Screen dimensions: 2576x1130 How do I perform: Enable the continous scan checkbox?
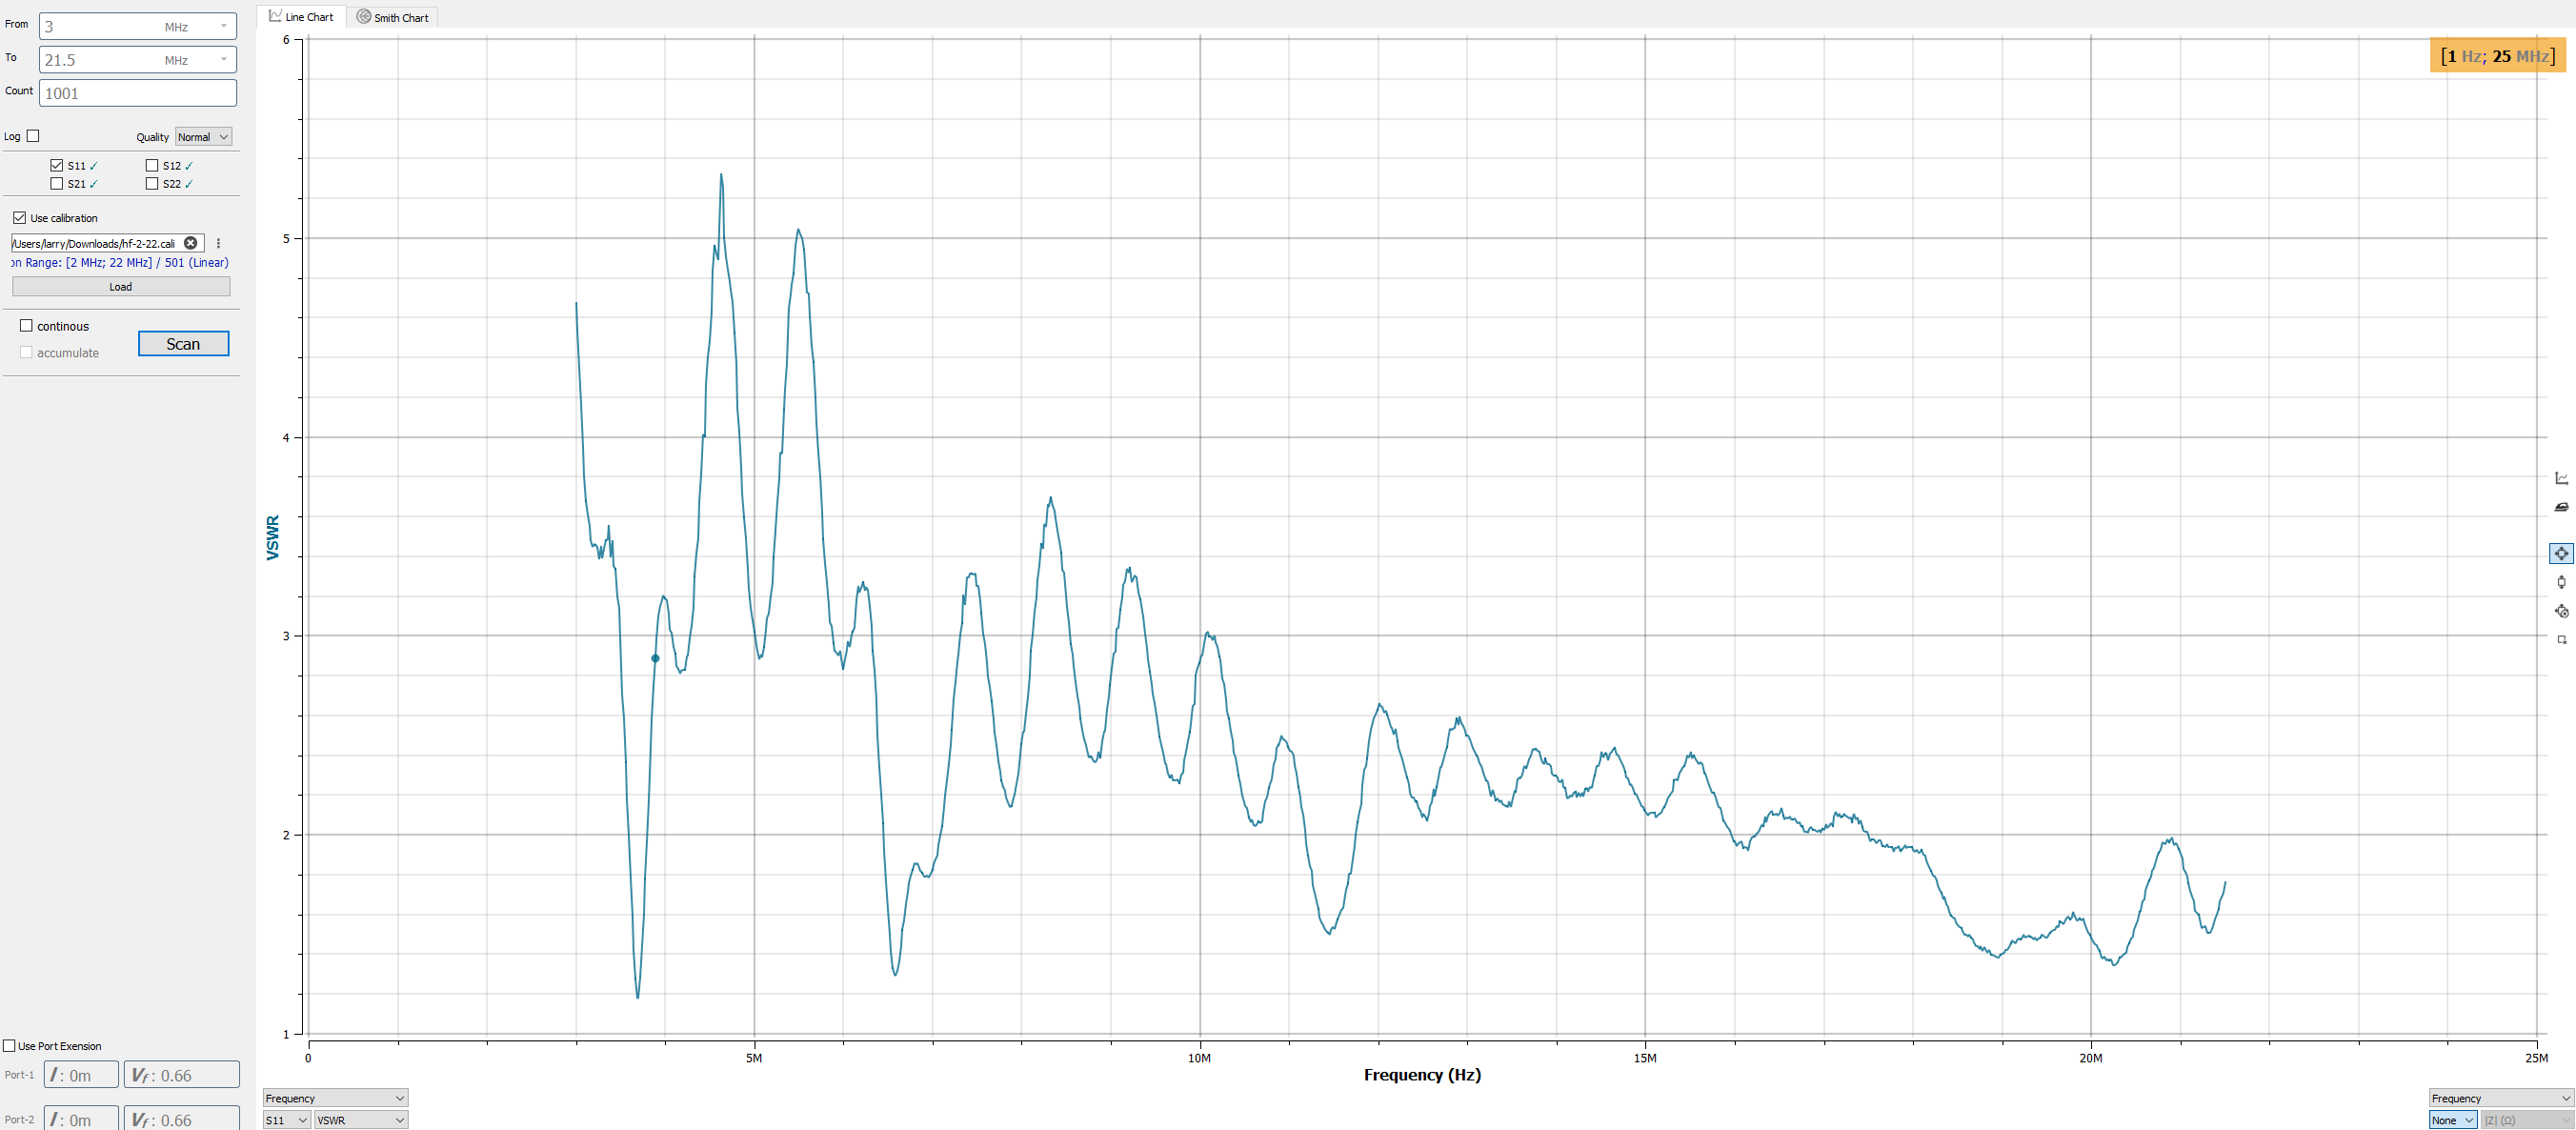tap(27, 326)
